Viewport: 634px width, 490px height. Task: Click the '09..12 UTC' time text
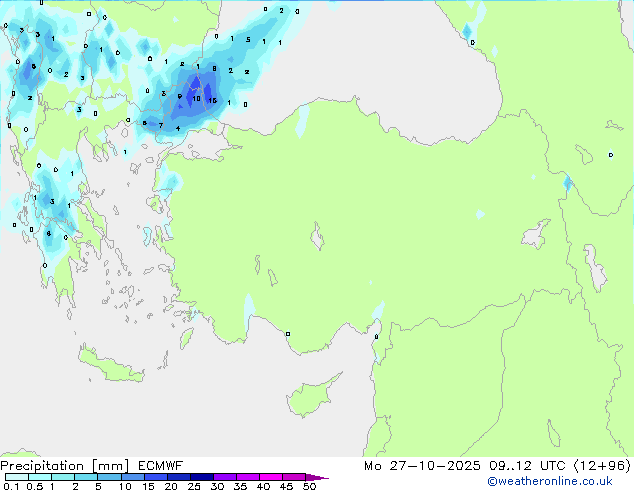point(526,466)
